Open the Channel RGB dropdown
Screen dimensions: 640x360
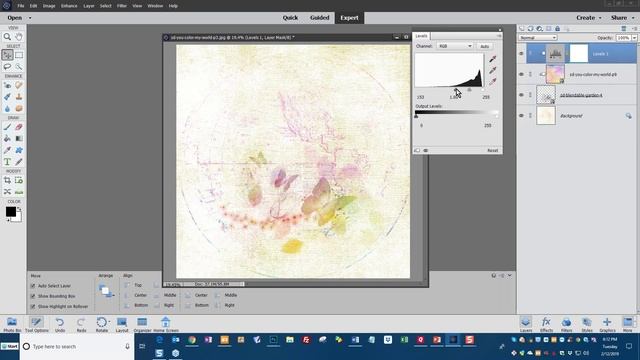pyautogui.click(x=455, y=46)
